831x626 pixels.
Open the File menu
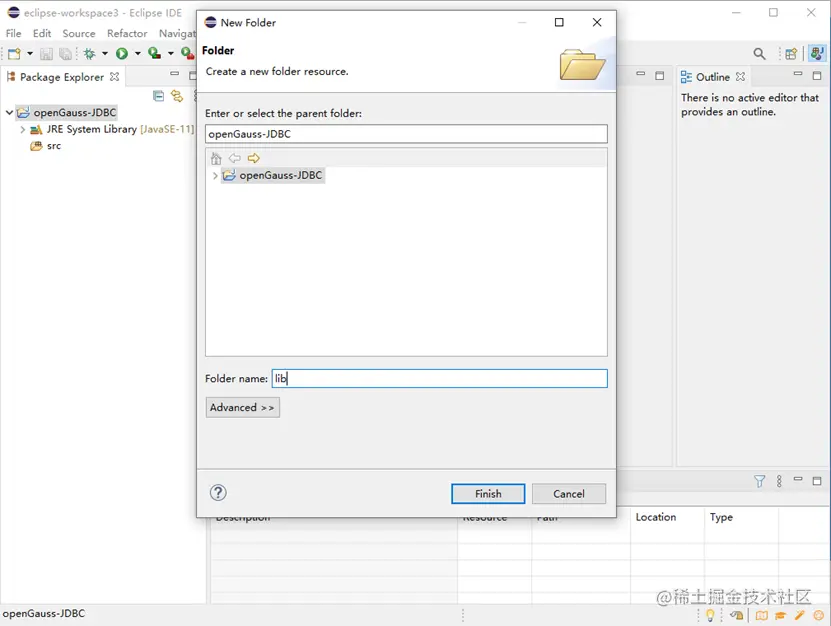point(14,33)
